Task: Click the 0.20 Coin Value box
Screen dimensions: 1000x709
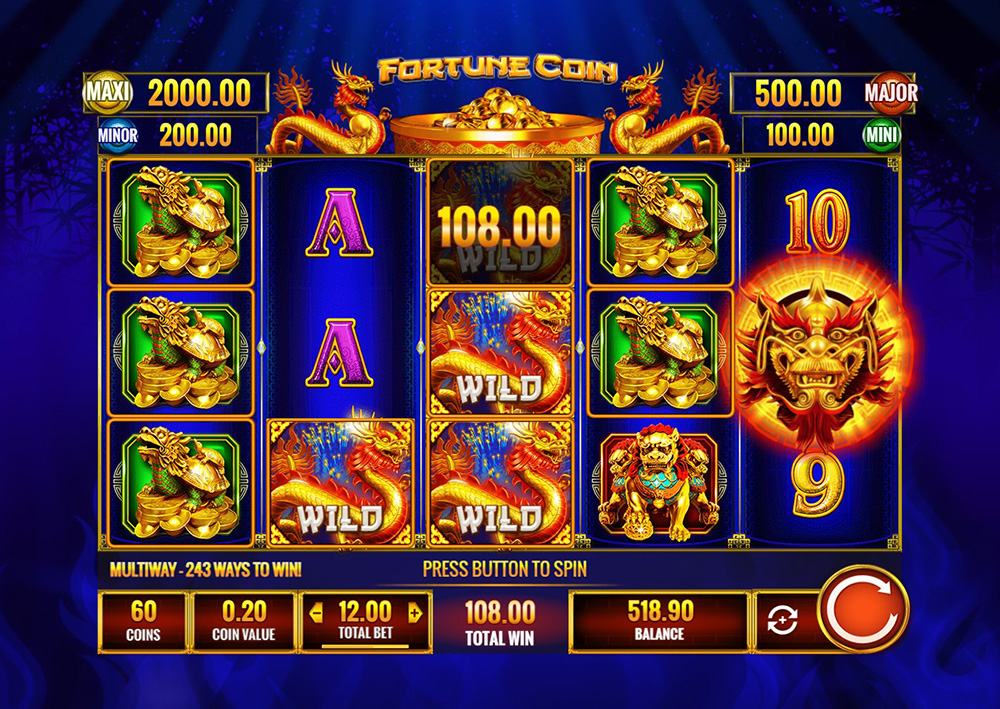Action: pyautogui.click(x=244, y=621)
